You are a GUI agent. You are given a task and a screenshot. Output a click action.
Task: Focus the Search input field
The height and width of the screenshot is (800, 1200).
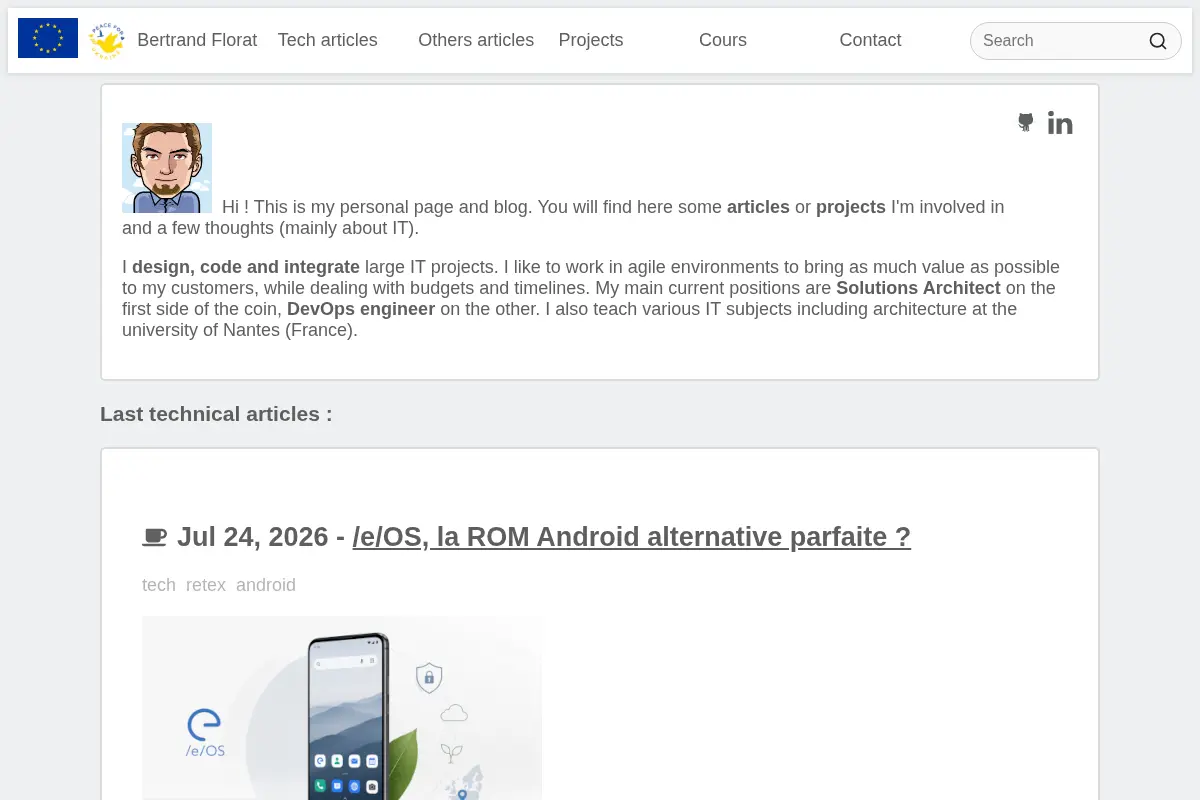(1076, 41)
